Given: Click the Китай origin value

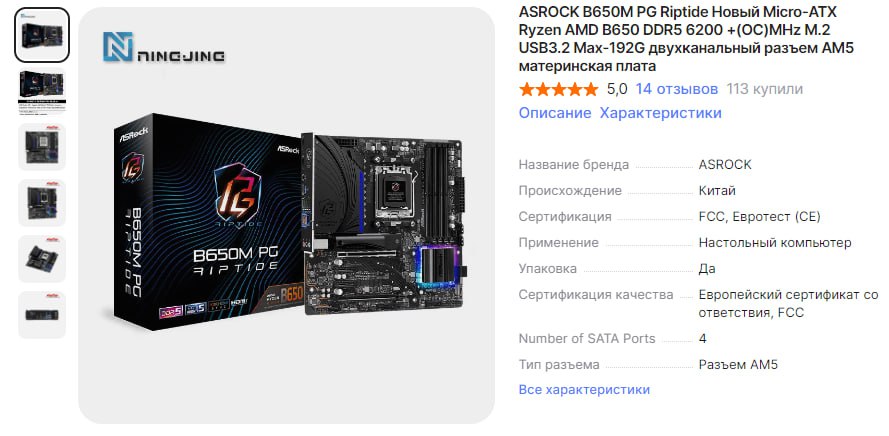Looking at the screenshot, I should pyautogui.click(x=717, y=191).
